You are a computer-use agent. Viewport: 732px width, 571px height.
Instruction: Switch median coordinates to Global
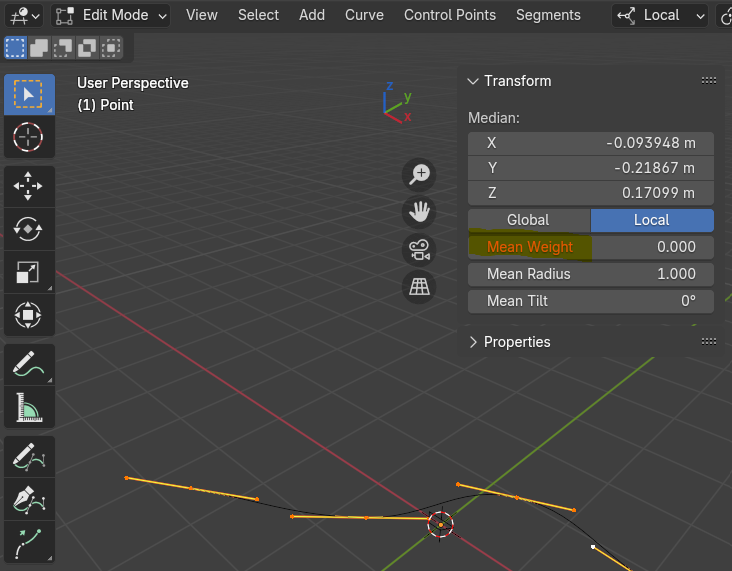point(529,220)
